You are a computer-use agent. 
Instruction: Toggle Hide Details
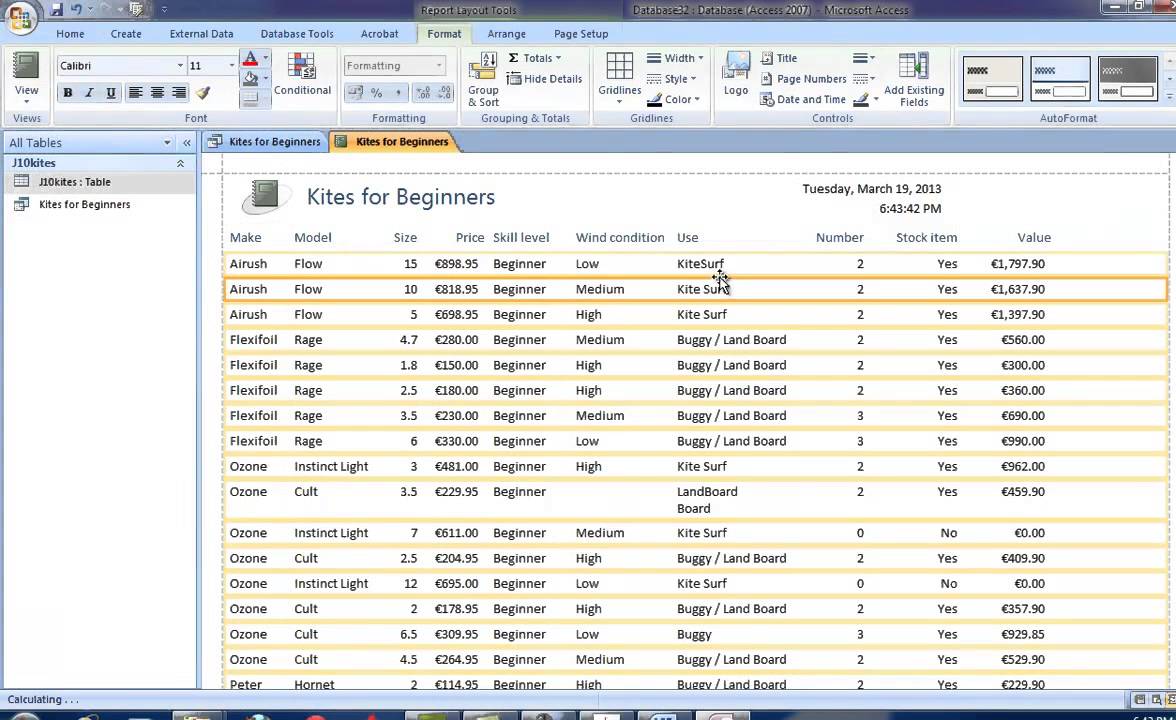coord(544,79)
